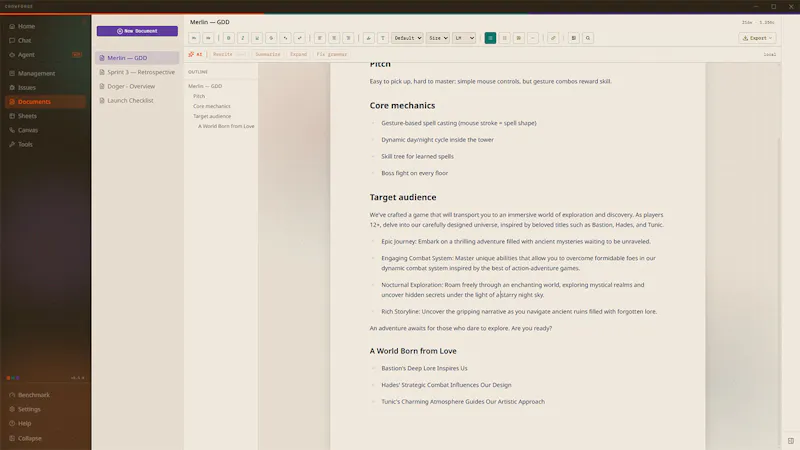This screenshot has height=450, width=800.
Task: Align text left using toolbar icon
Action: click(x=320, y=38)
